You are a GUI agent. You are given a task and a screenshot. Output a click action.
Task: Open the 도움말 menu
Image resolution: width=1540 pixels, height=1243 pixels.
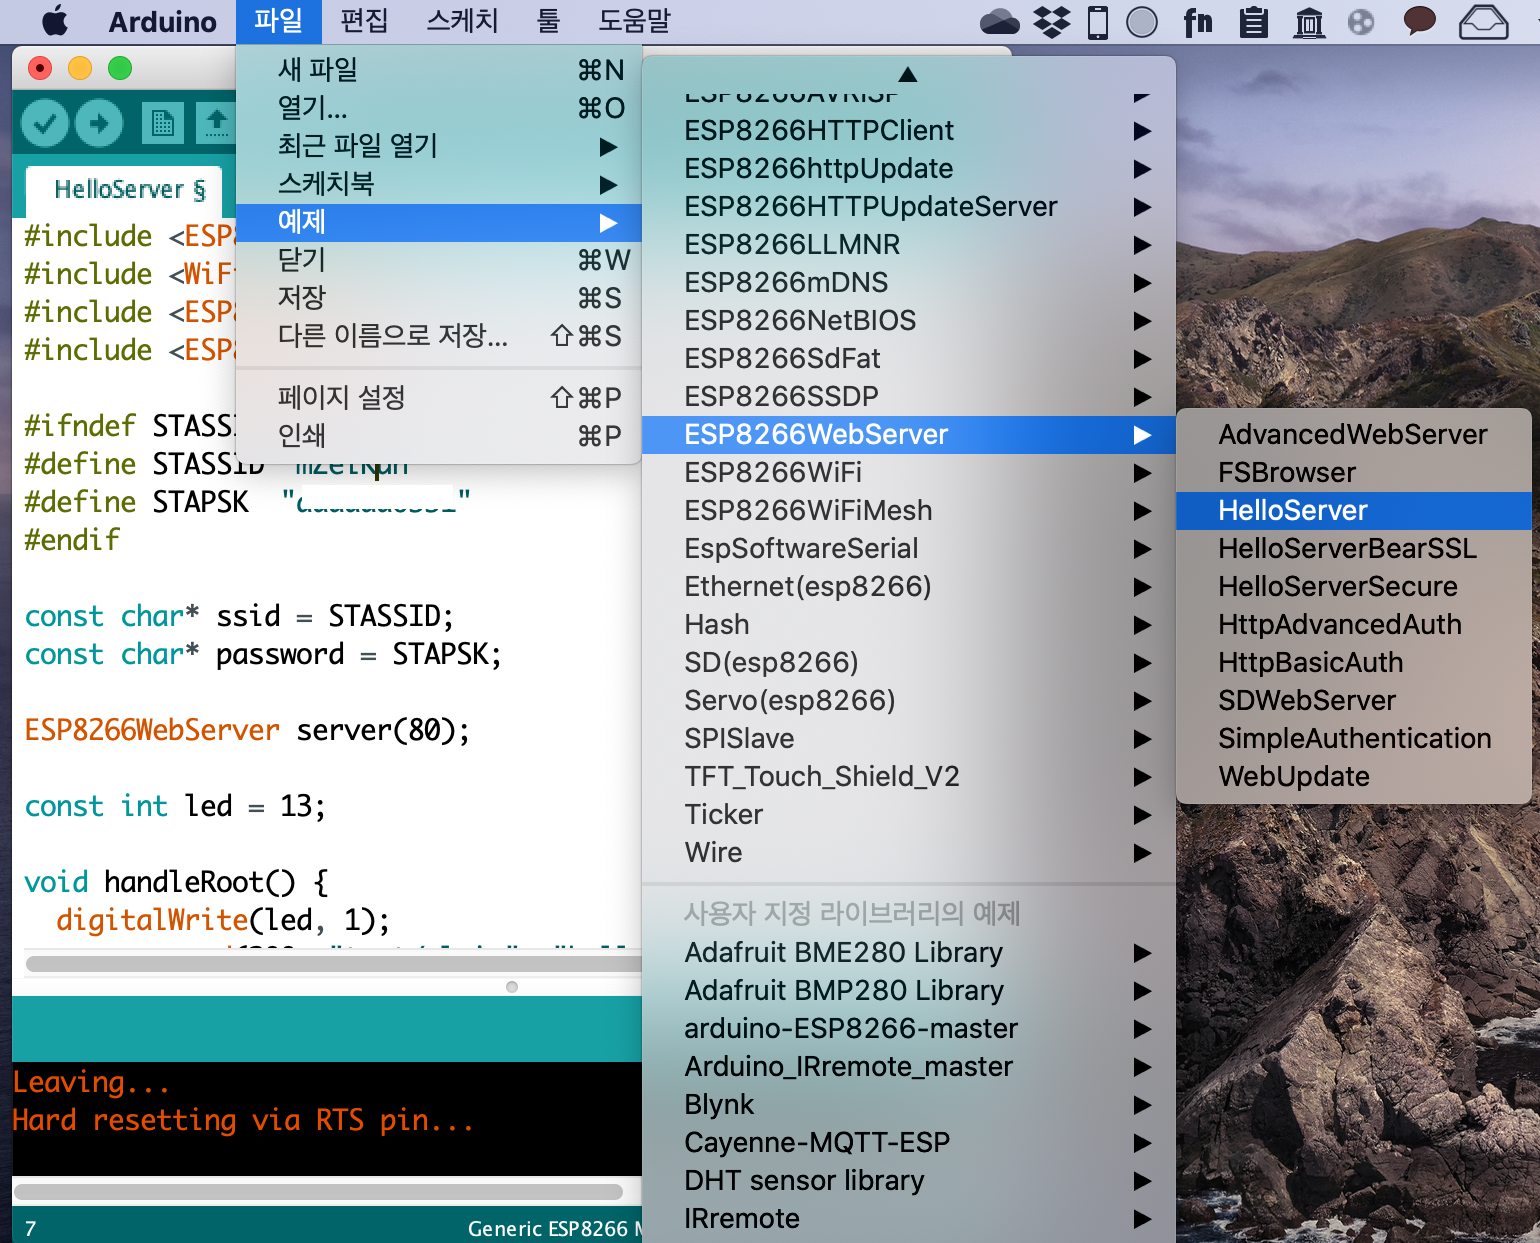(x=634, y=21)
